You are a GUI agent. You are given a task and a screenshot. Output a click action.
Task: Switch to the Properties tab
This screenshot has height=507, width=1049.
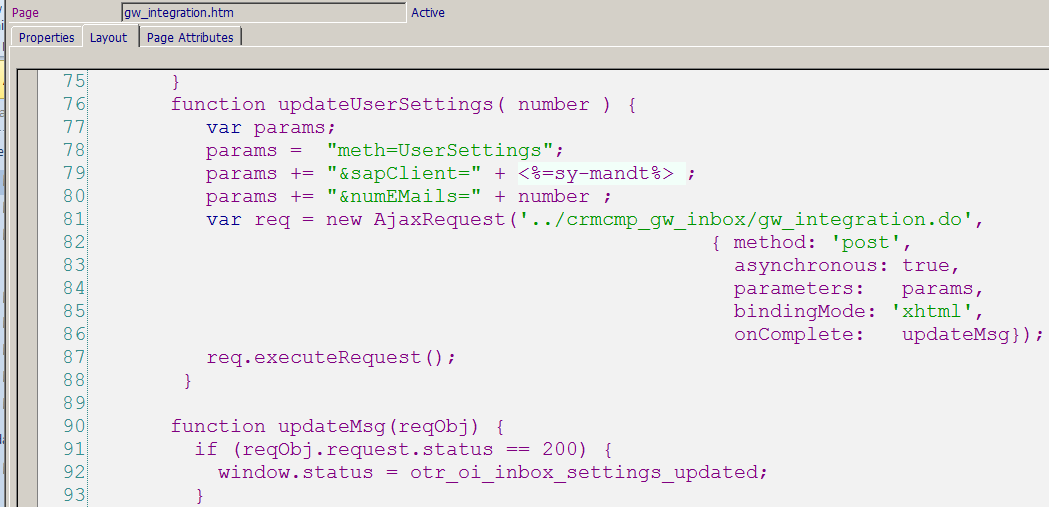click(x=46, y=37)
